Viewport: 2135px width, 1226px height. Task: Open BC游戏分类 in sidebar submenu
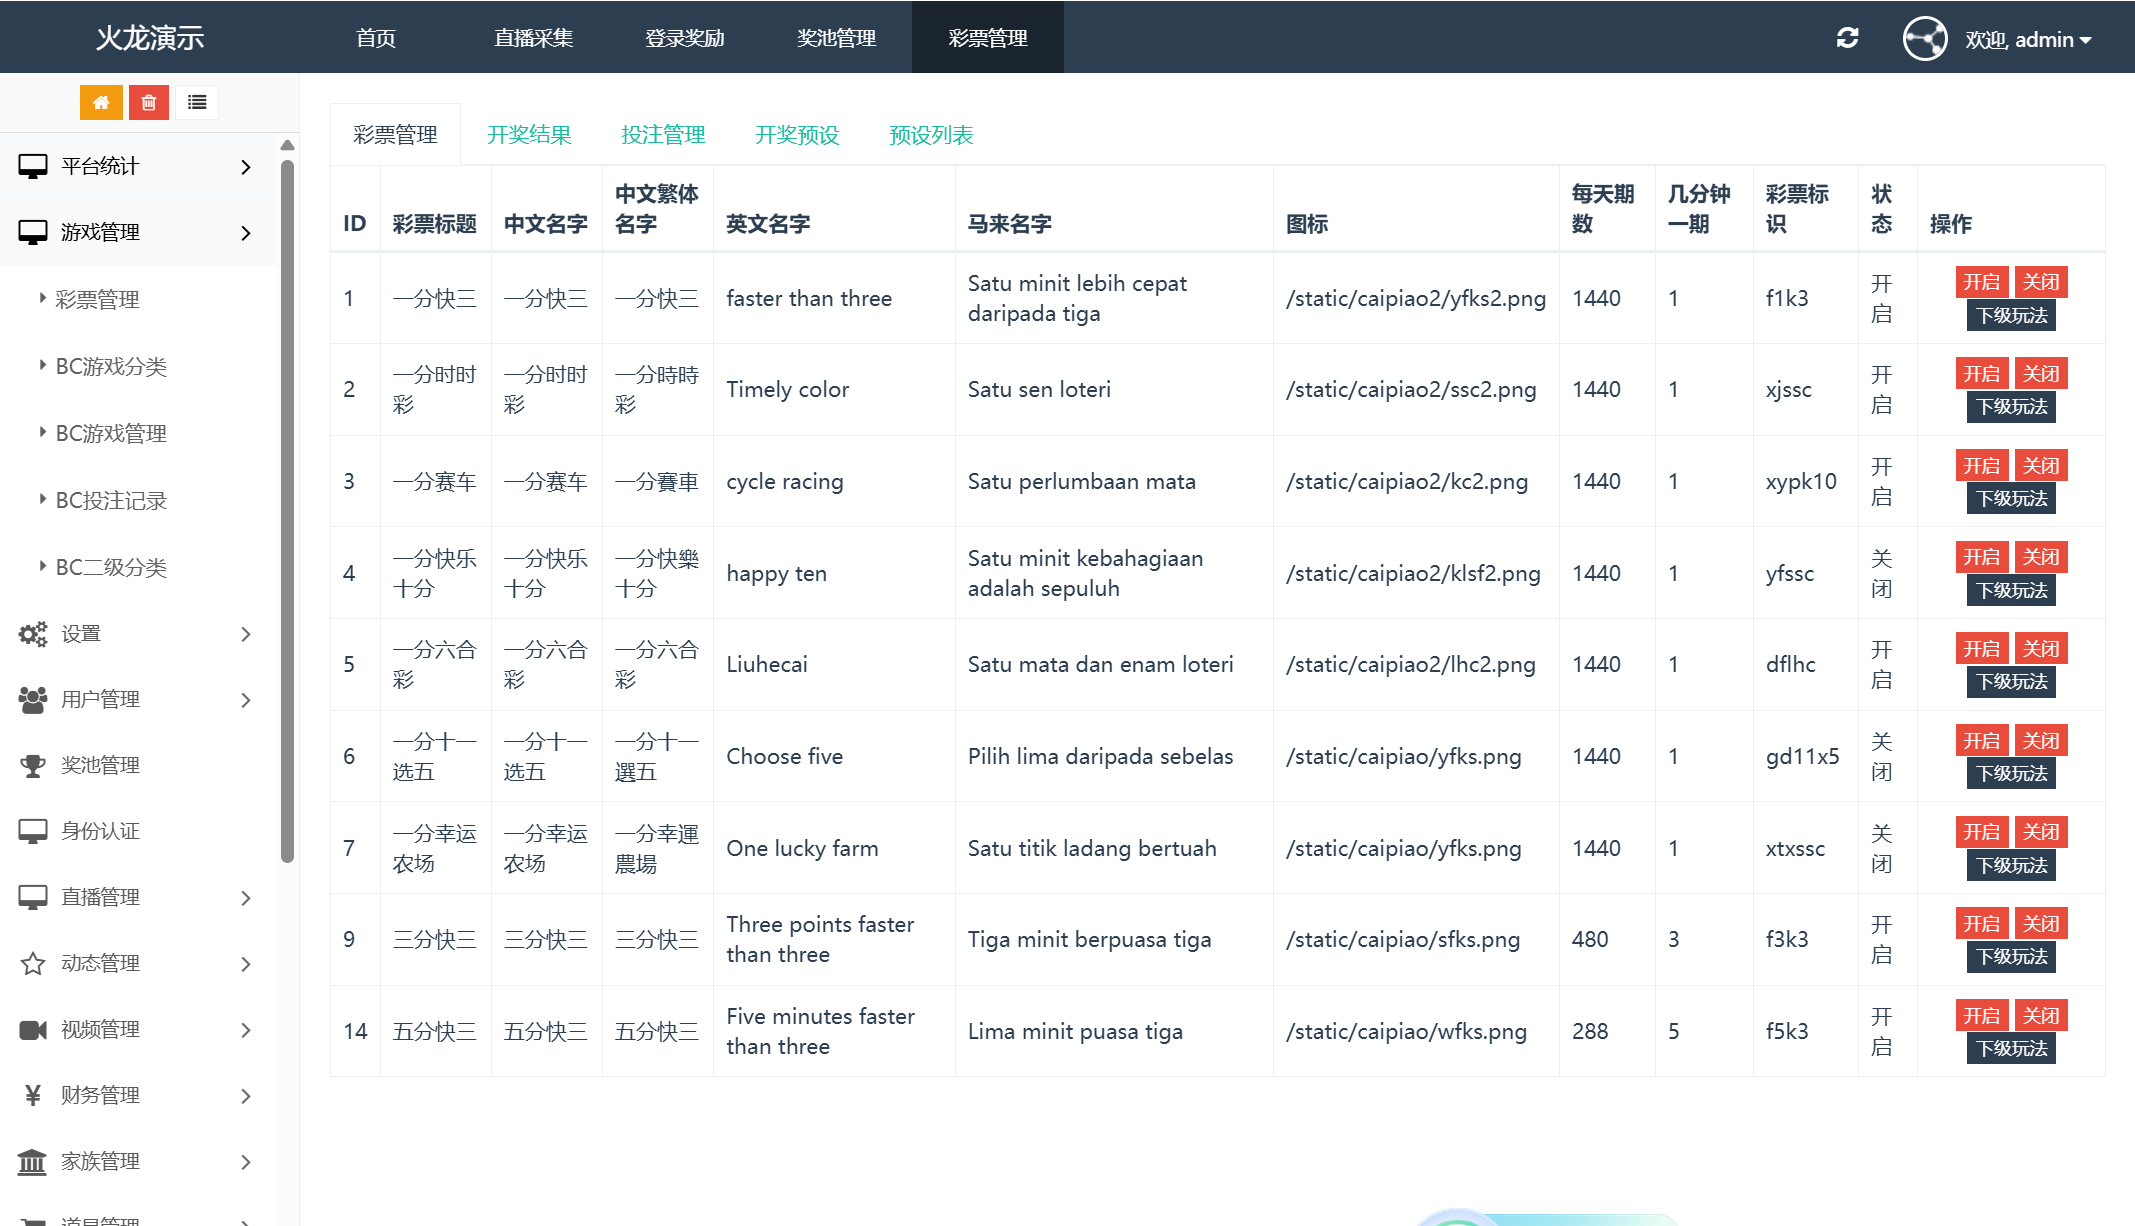coord(111,367)
